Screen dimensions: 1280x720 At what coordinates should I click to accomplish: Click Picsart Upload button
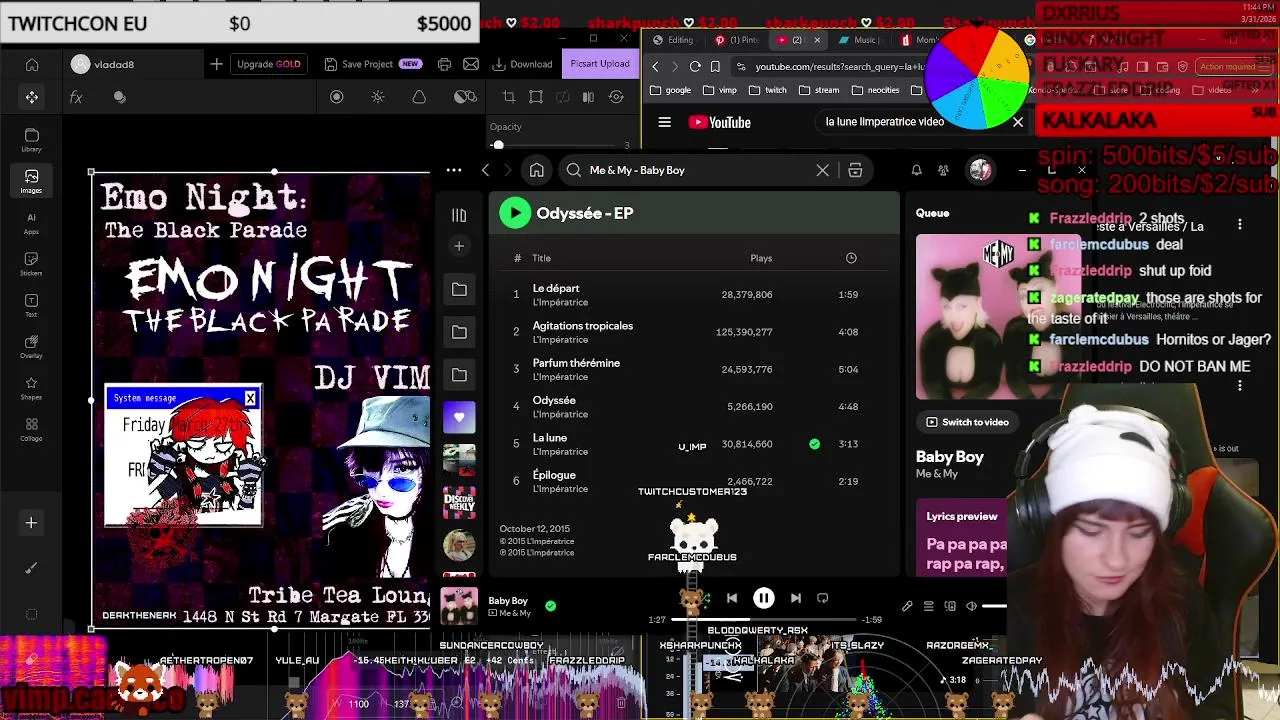tap(599, 64)
